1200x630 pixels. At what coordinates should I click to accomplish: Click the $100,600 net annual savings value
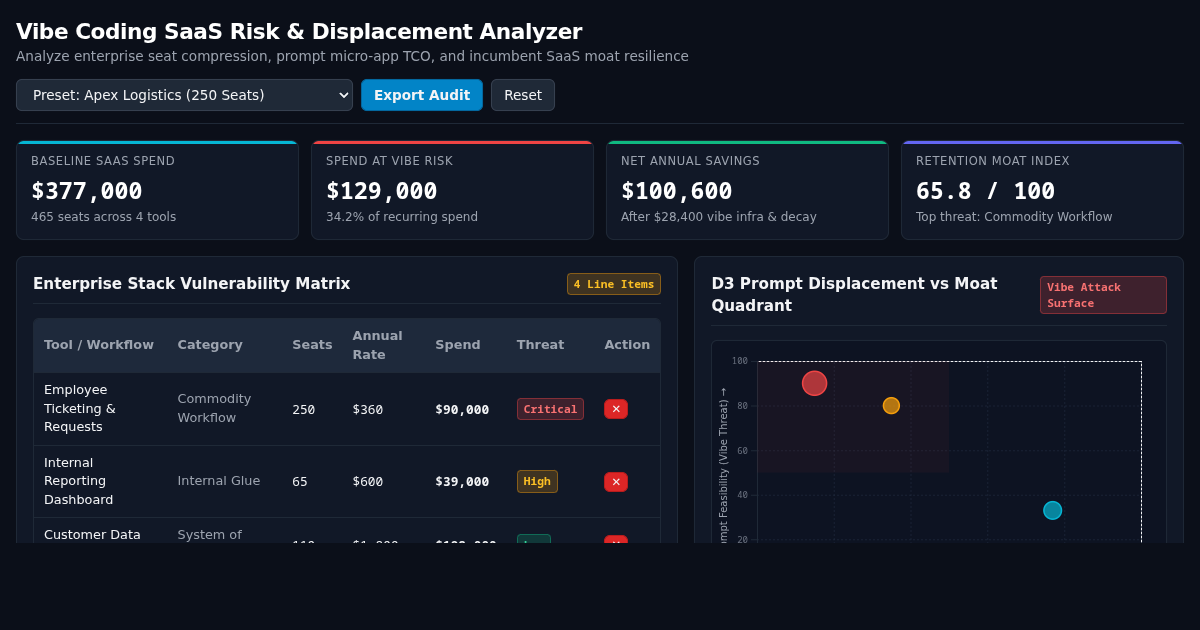pos(677,191)
